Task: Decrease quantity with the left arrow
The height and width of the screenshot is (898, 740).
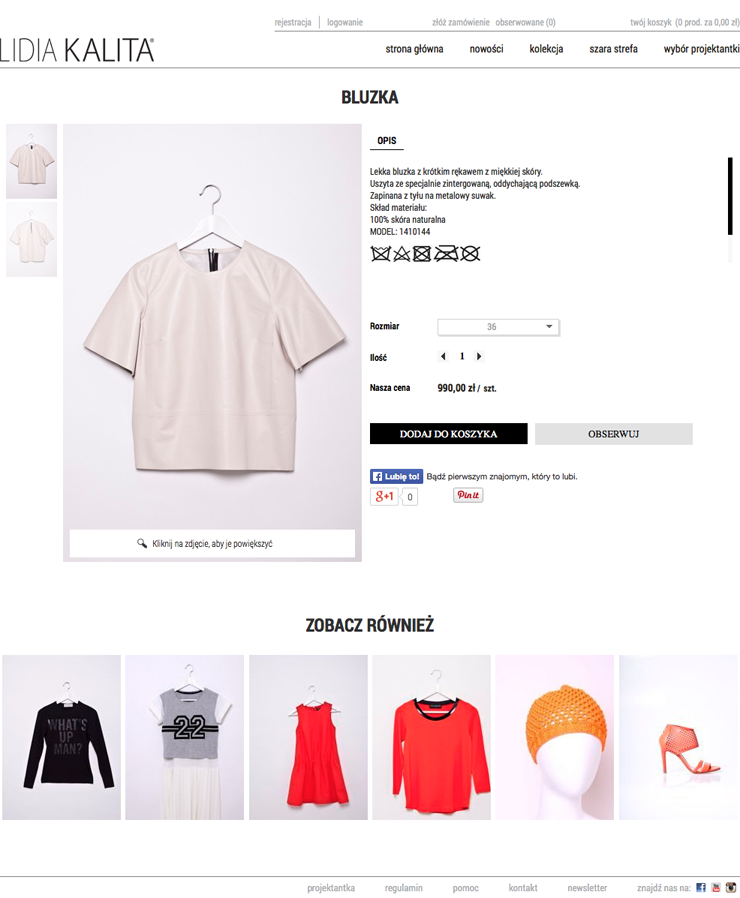Action: [x=443, y=356]
